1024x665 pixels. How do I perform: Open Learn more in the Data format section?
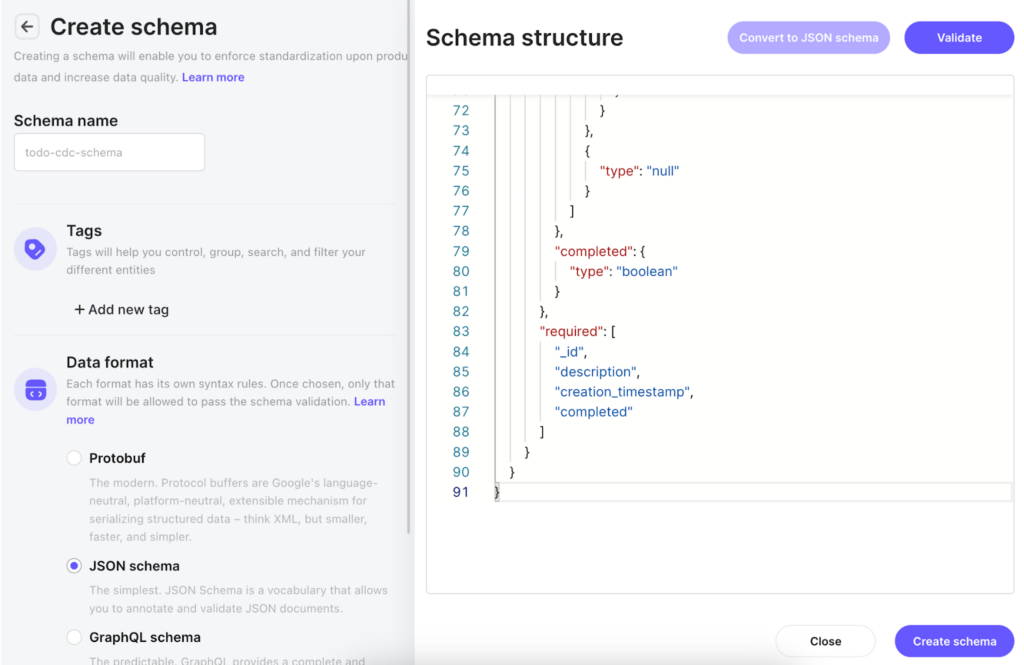pyautogui.click(x=369, y=400)
